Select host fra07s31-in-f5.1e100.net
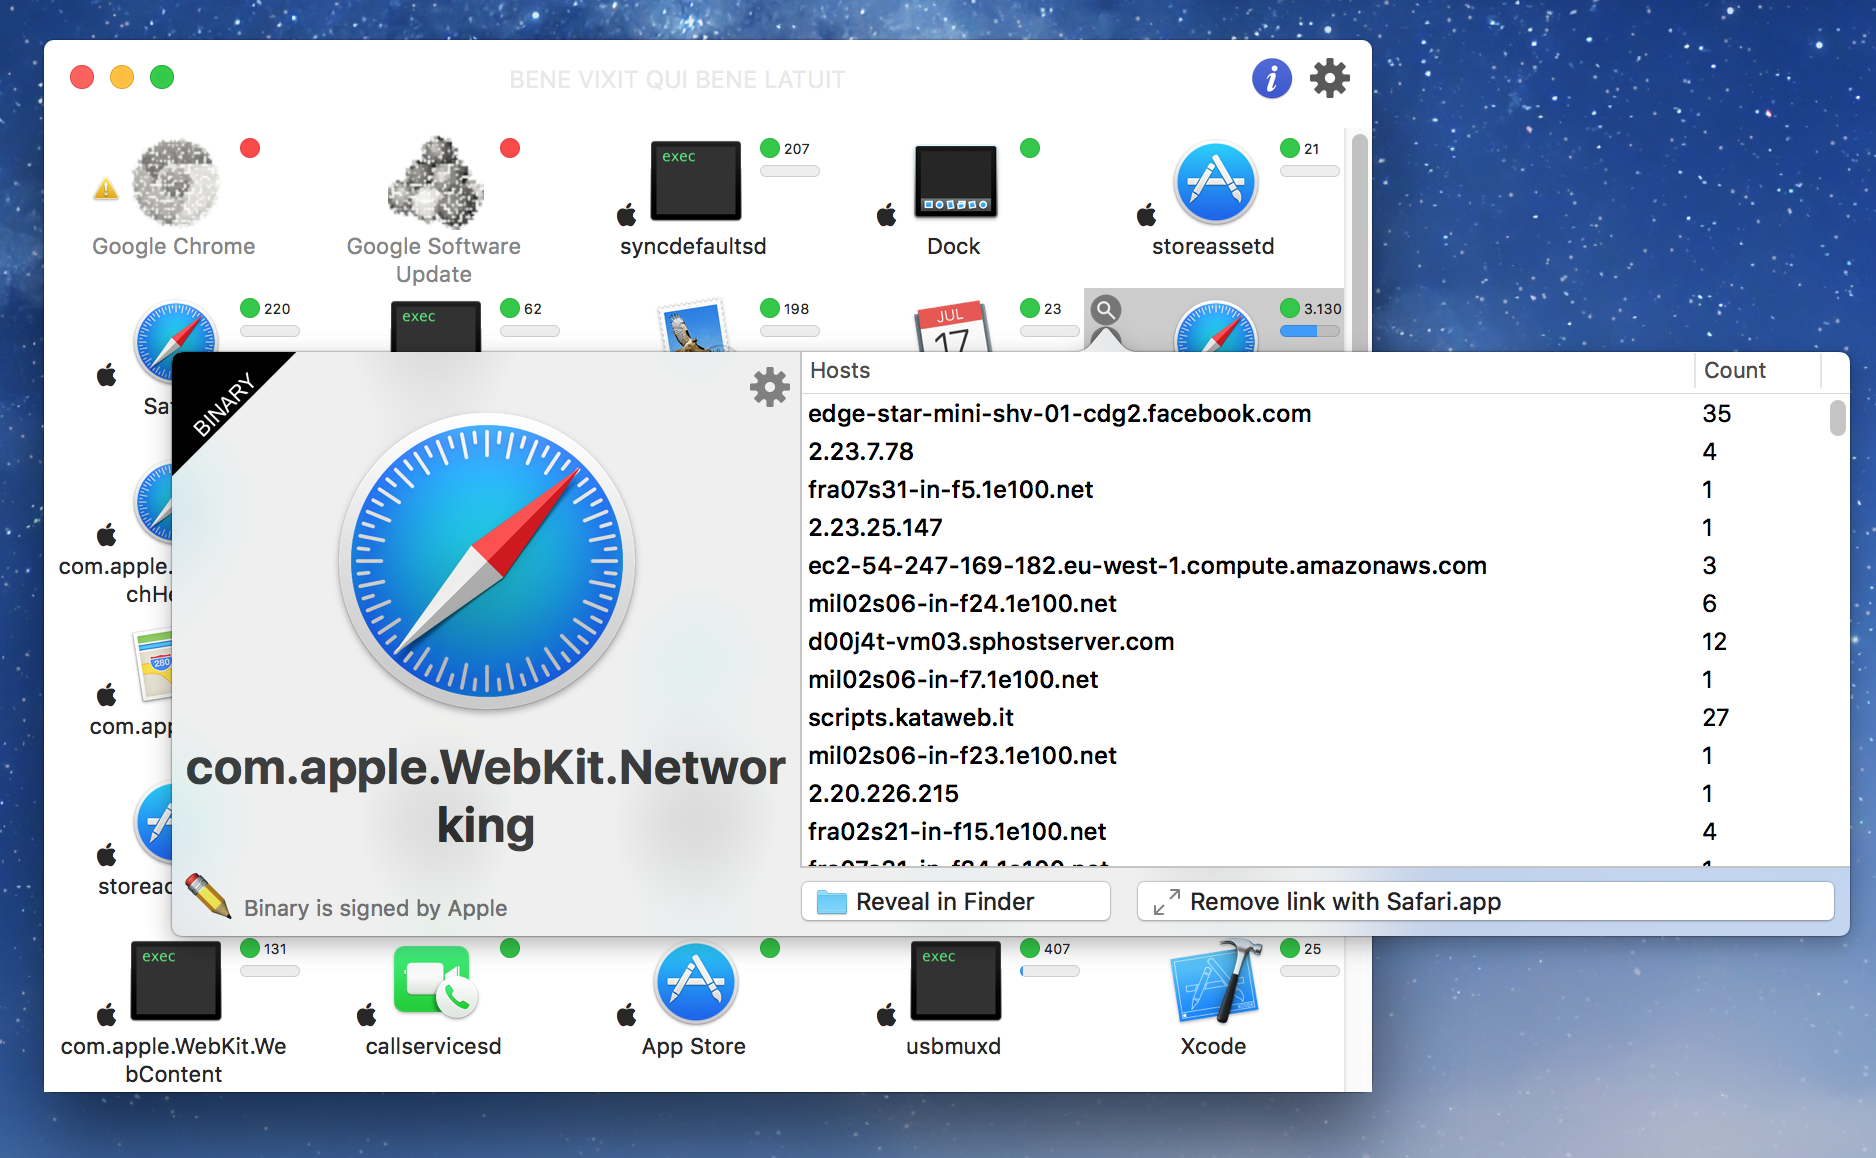1876x1158 pixels. [1316, 490]
